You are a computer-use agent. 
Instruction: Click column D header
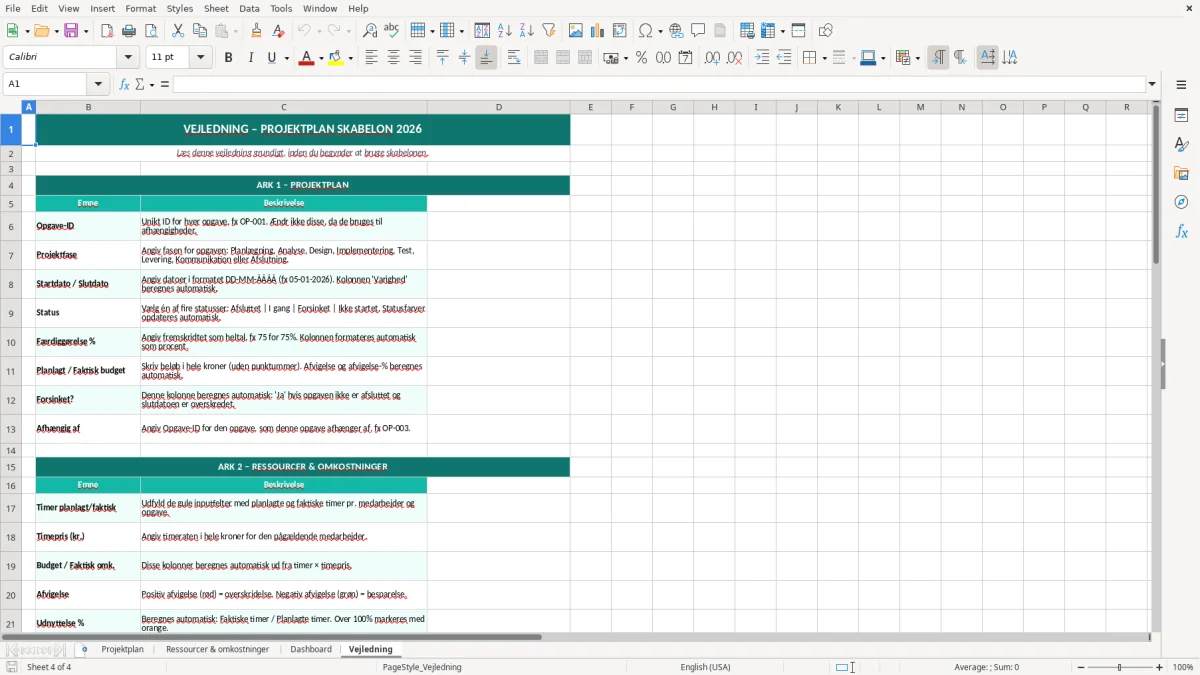pos(499,107)
